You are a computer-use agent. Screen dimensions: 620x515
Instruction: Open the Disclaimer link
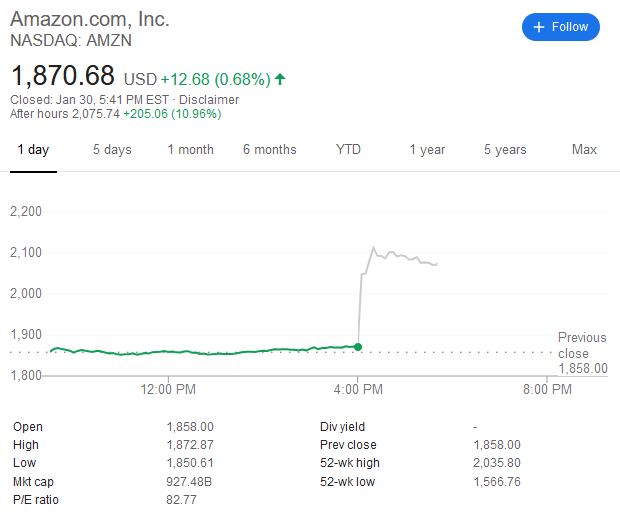click(x=209, y=100)
